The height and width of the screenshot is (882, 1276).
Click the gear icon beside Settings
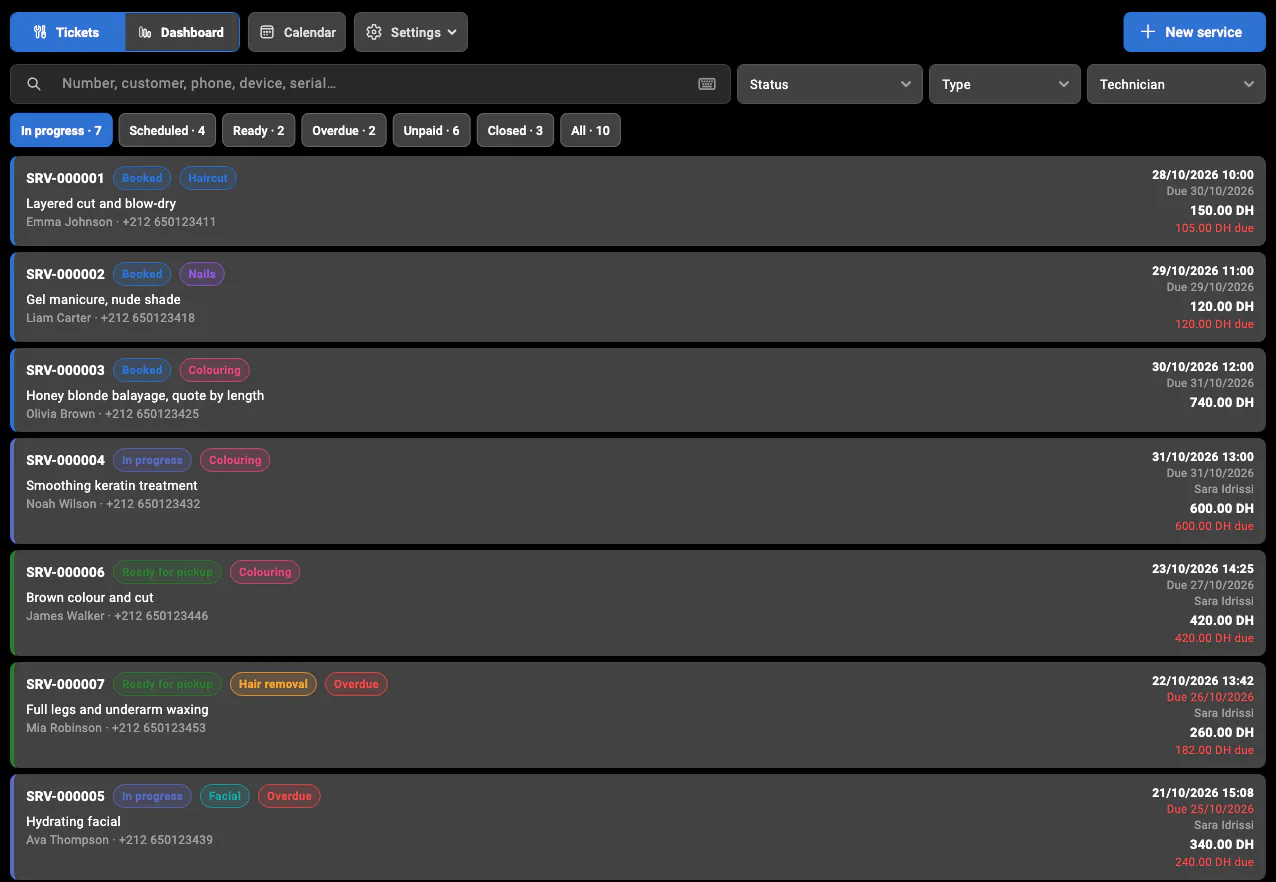pyautogui.click(x=374, y=32)
